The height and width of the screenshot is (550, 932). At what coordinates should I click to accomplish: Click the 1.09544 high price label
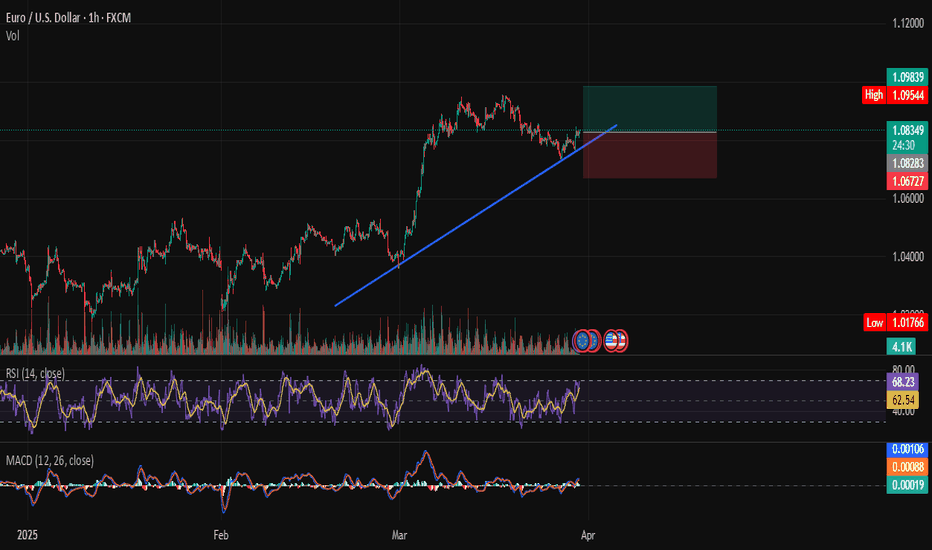[907, 95]
